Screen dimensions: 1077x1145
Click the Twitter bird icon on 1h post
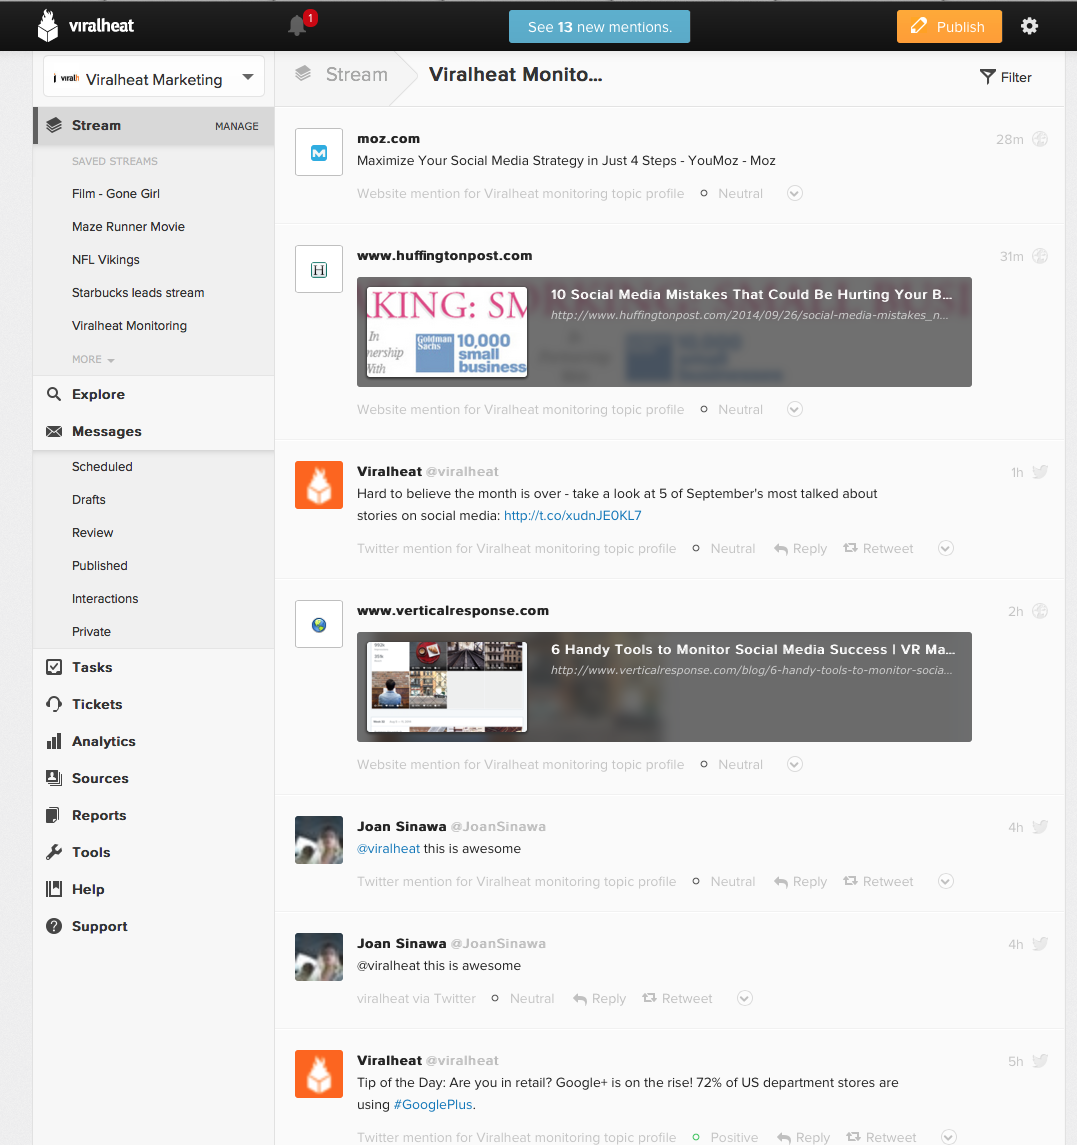tap(1040, 472)
